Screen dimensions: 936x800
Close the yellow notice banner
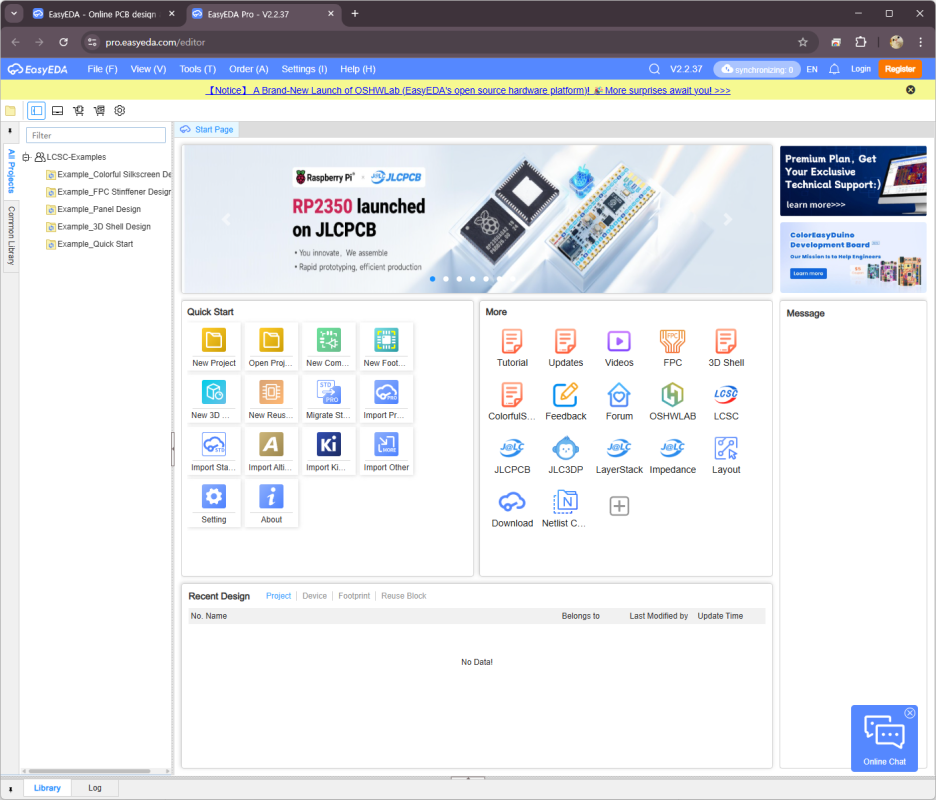[910, 90]
